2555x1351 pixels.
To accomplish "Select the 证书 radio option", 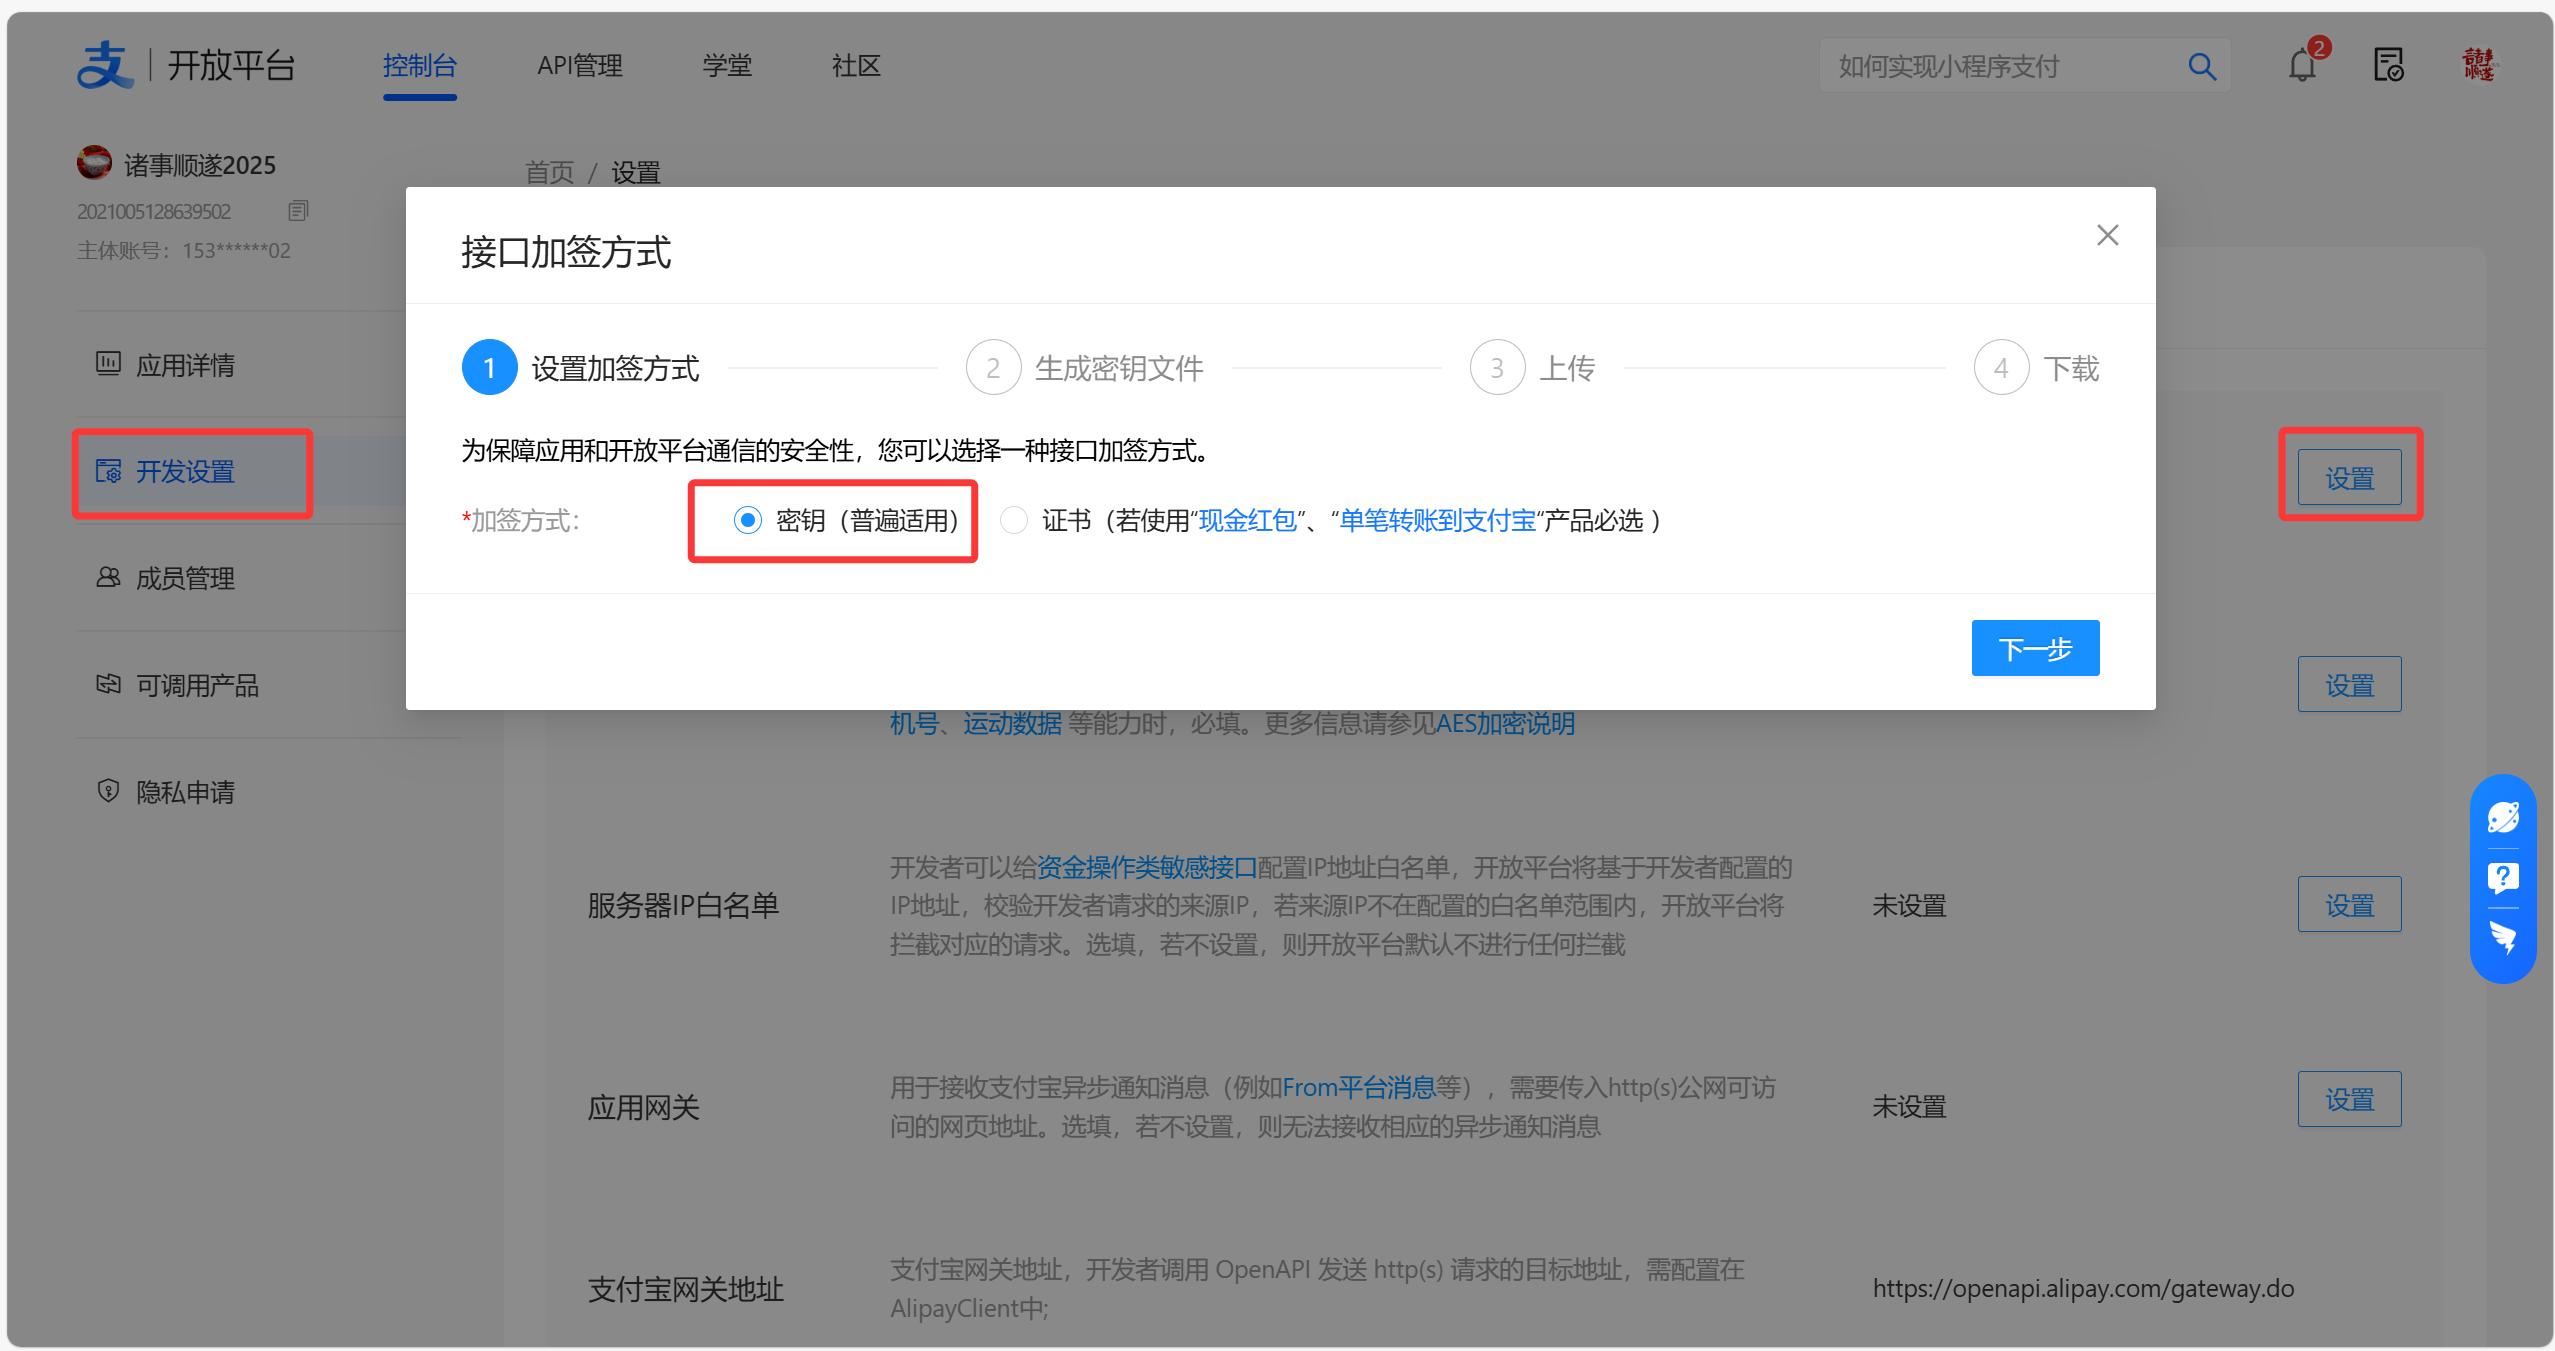I will click(1014, 520).
